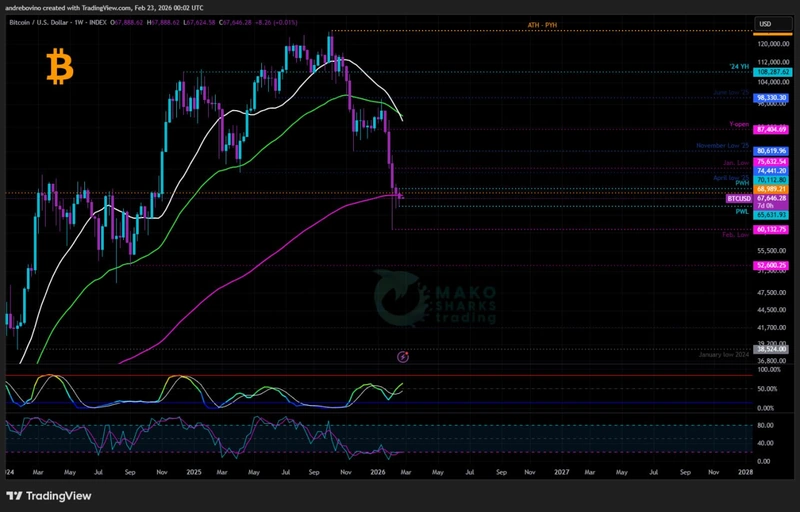Click the 65,631.93 PWL price label
This screenshot has width=800, height=512.
coord(773,214)
